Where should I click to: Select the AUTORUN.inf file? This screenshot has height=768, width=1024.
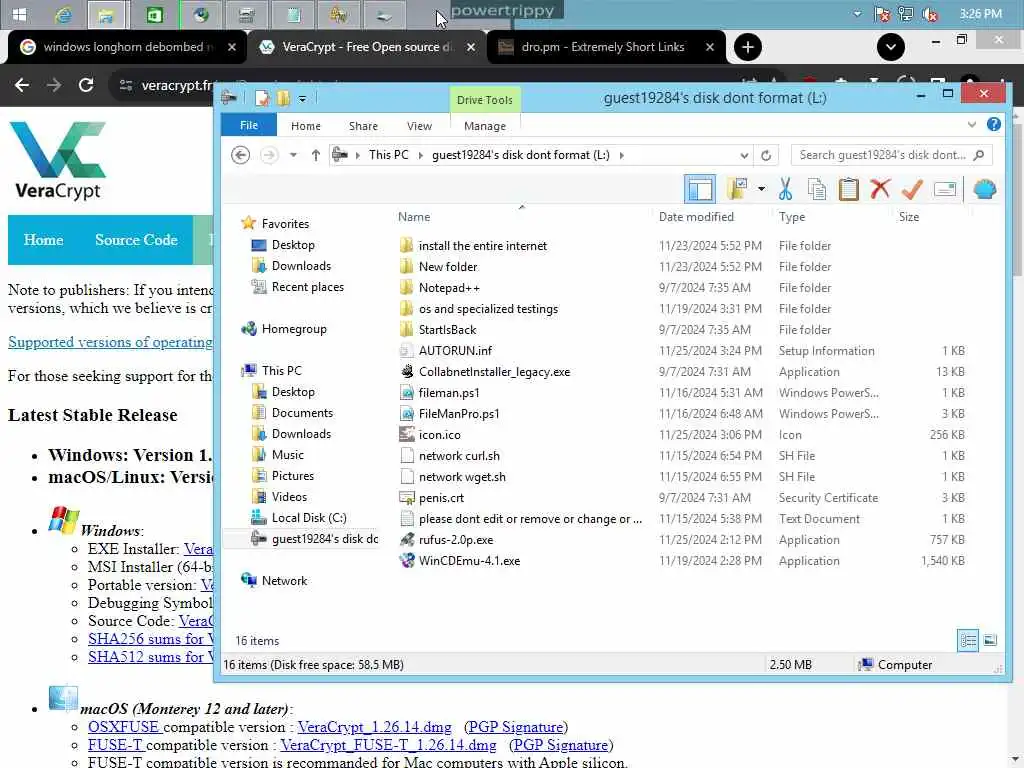[x=455, y=351]
